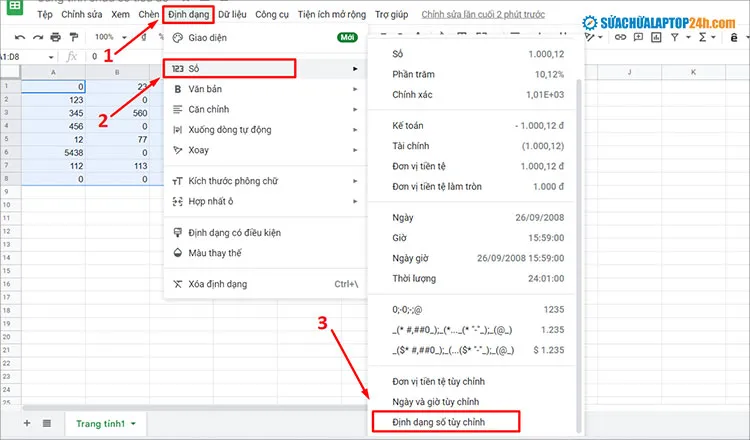
Task: Open the Functions dropdown arrow beside sigma
Action: (713, 37)
